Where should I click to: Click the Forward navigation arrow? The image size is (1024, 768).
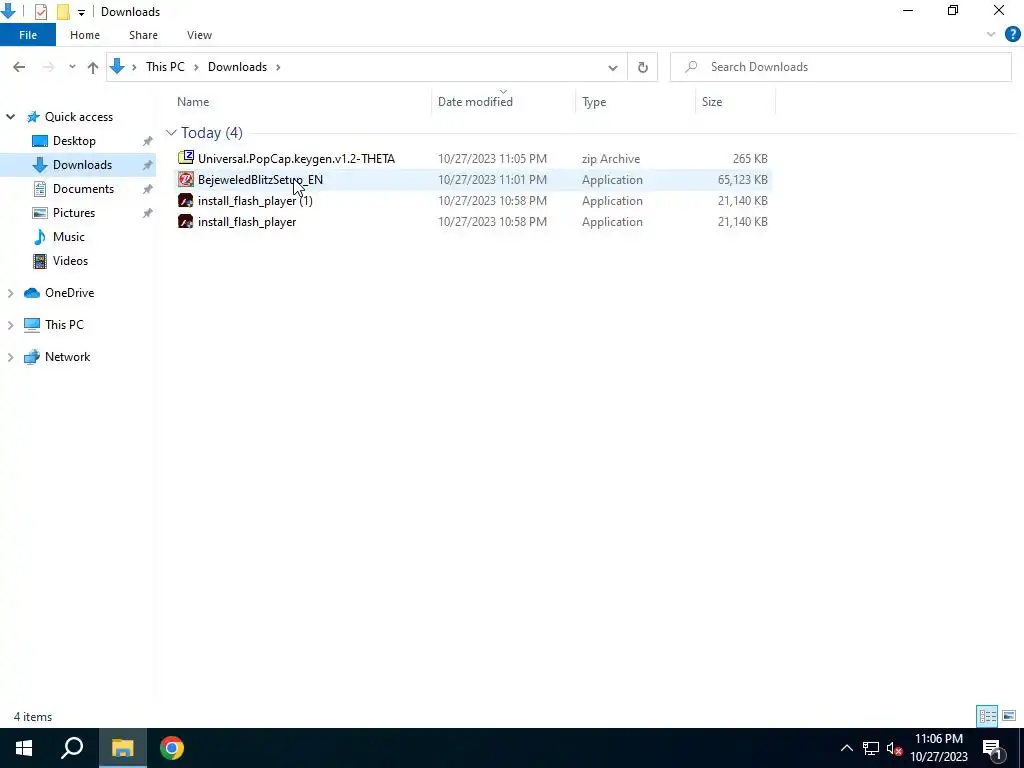coord(48,67)
